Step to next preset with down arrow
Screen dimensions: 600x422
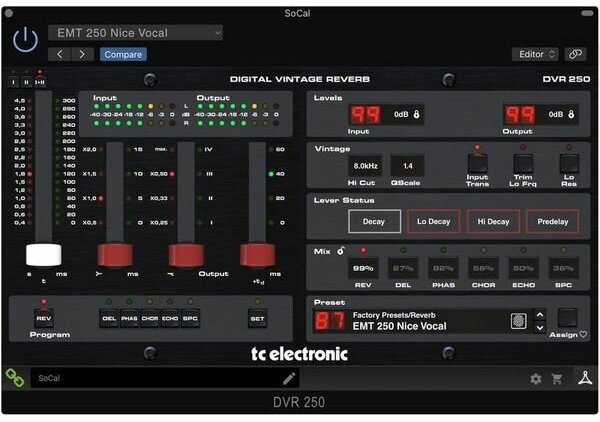[540, 327]
